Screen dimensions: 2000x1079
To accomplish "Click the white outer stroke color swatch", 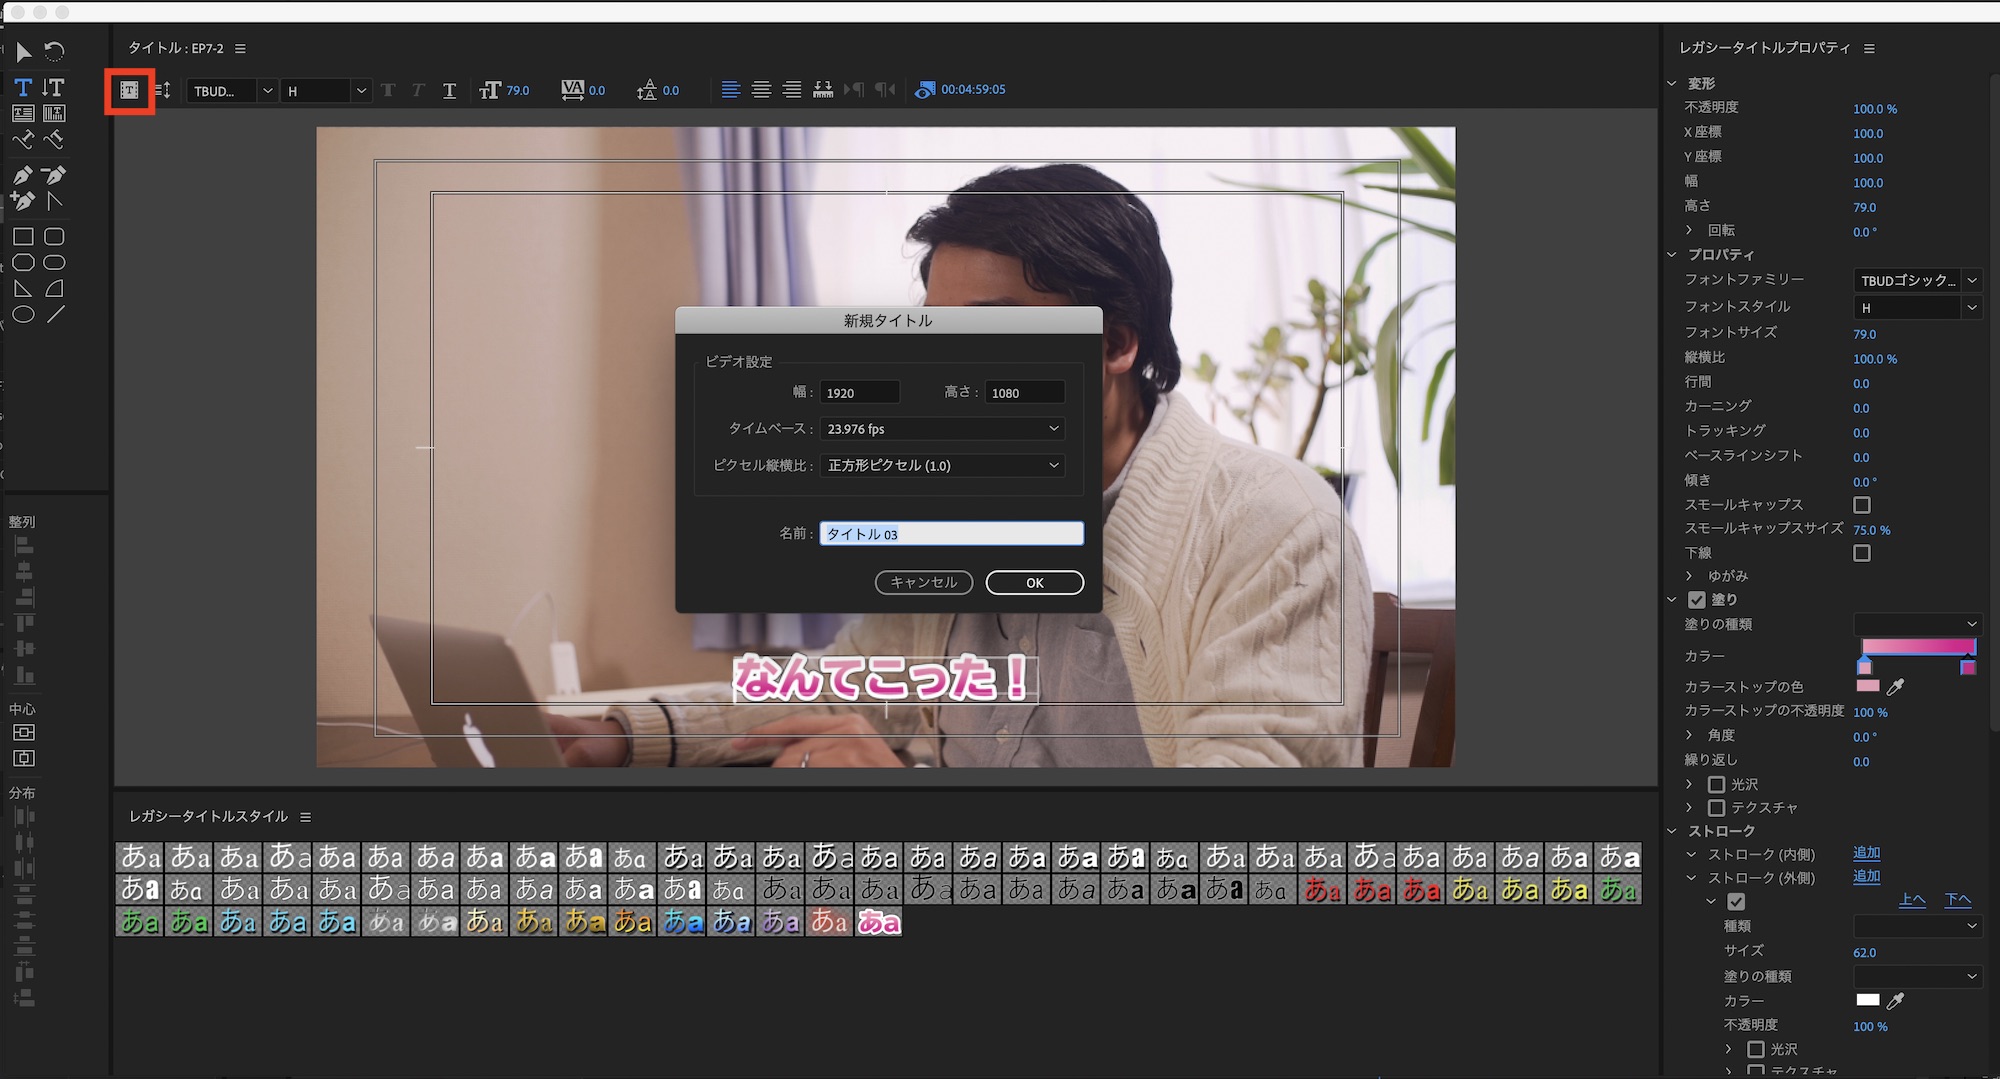I will [1867, 1000].
